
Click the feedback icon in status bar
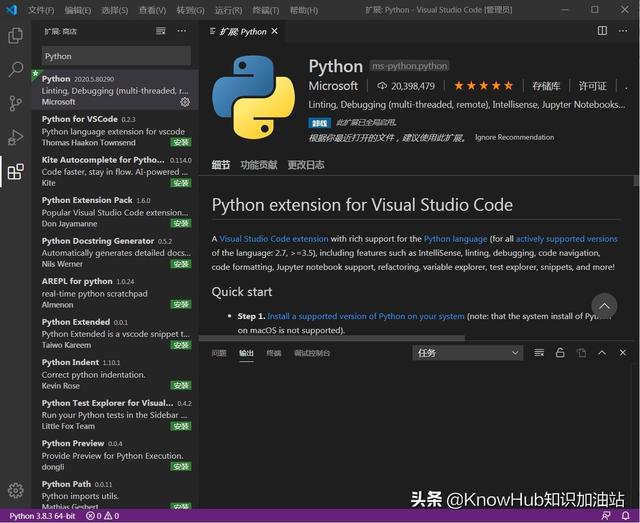[x=606, y=516]
